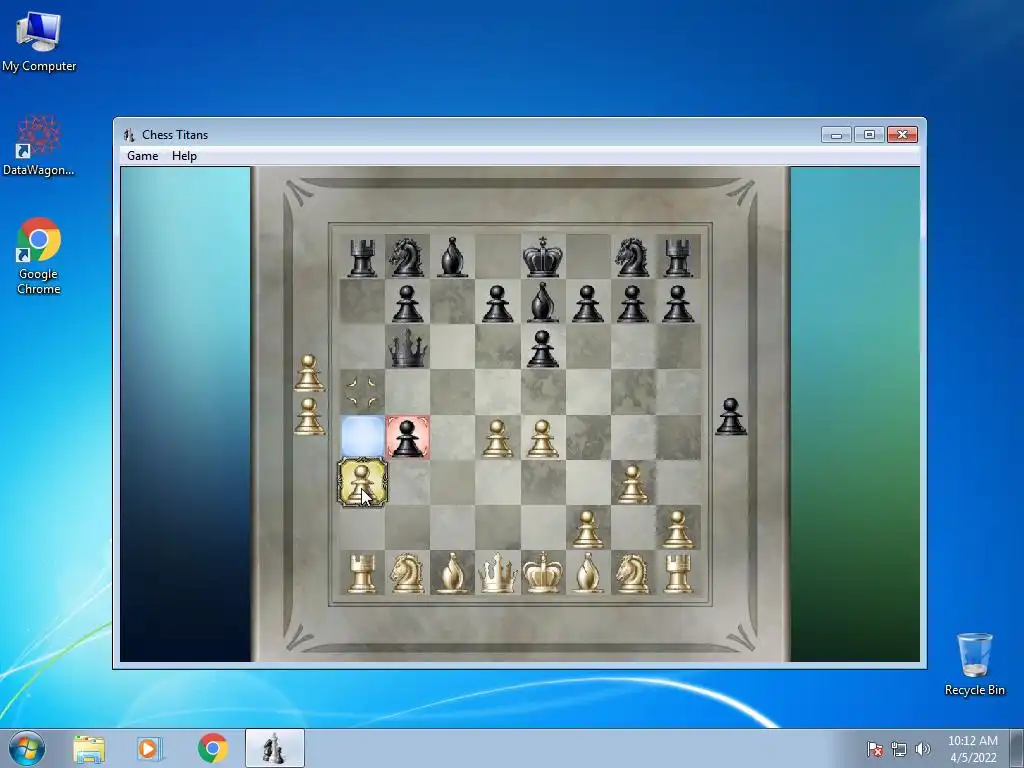Click the black pawn on h7

[x=678, y=303]
